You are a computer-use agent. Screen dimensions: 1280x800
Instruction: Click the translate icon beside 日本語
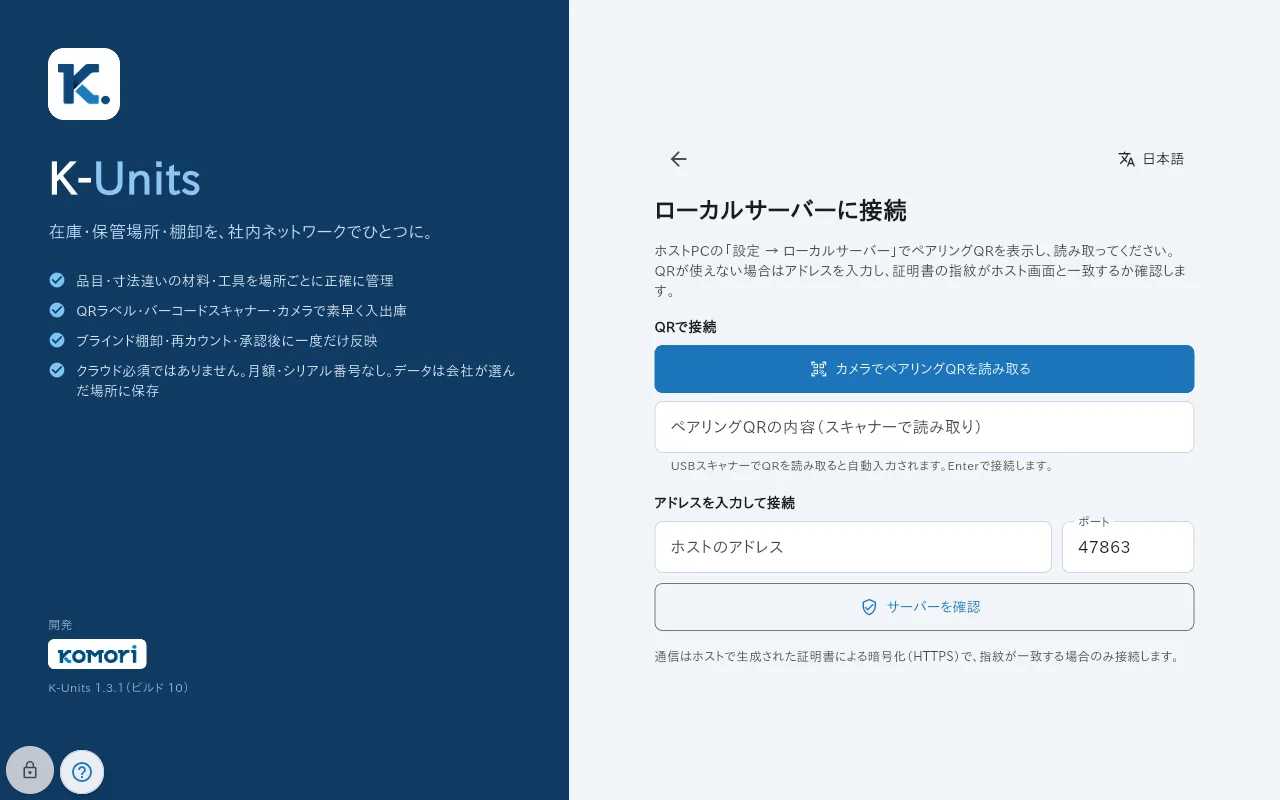click(x=1127, y=159)
